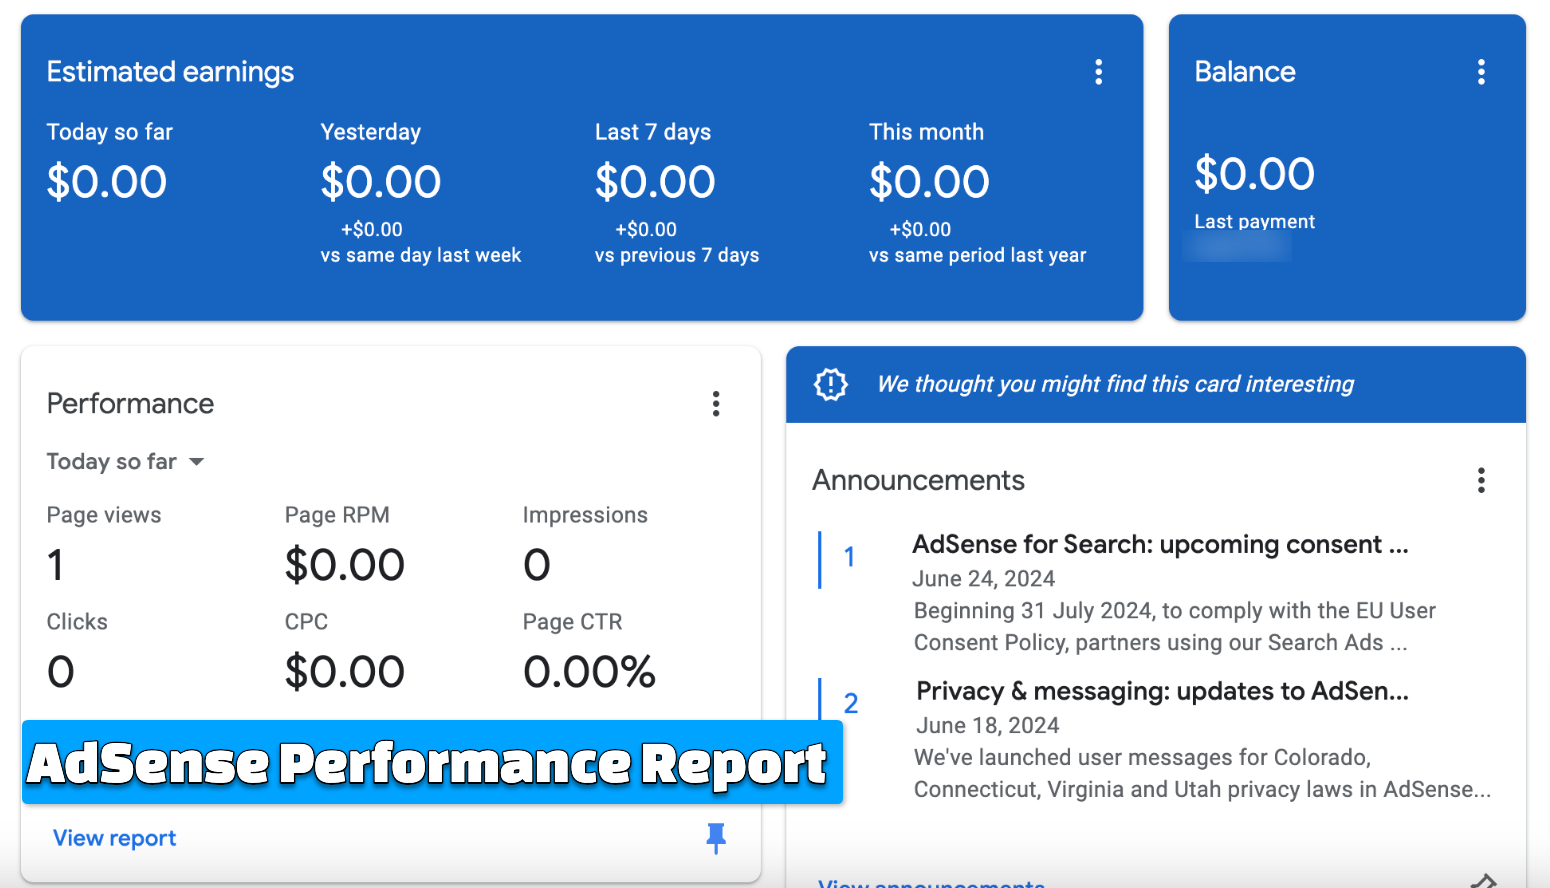The image size is (1550, 888).
Task: Open Performance card three-dot menu
Action: coord(716,404)
